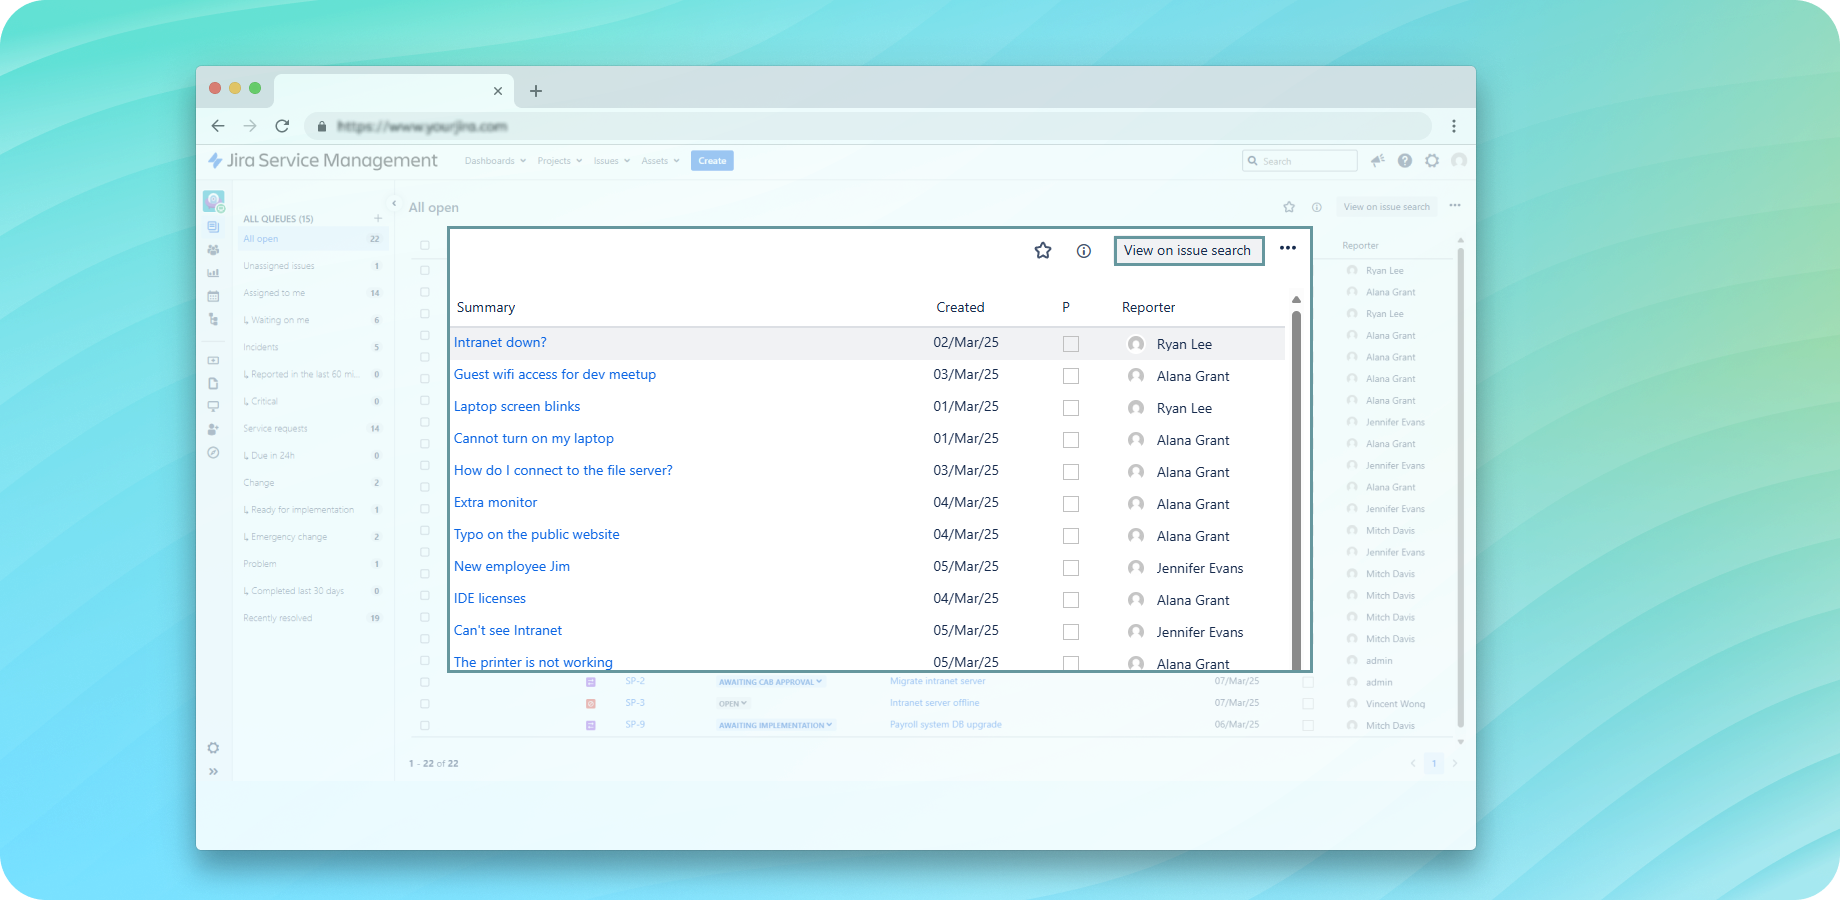Add a new queue with the plus icon
Screen dimensions: 1840x900
point(378,218)
